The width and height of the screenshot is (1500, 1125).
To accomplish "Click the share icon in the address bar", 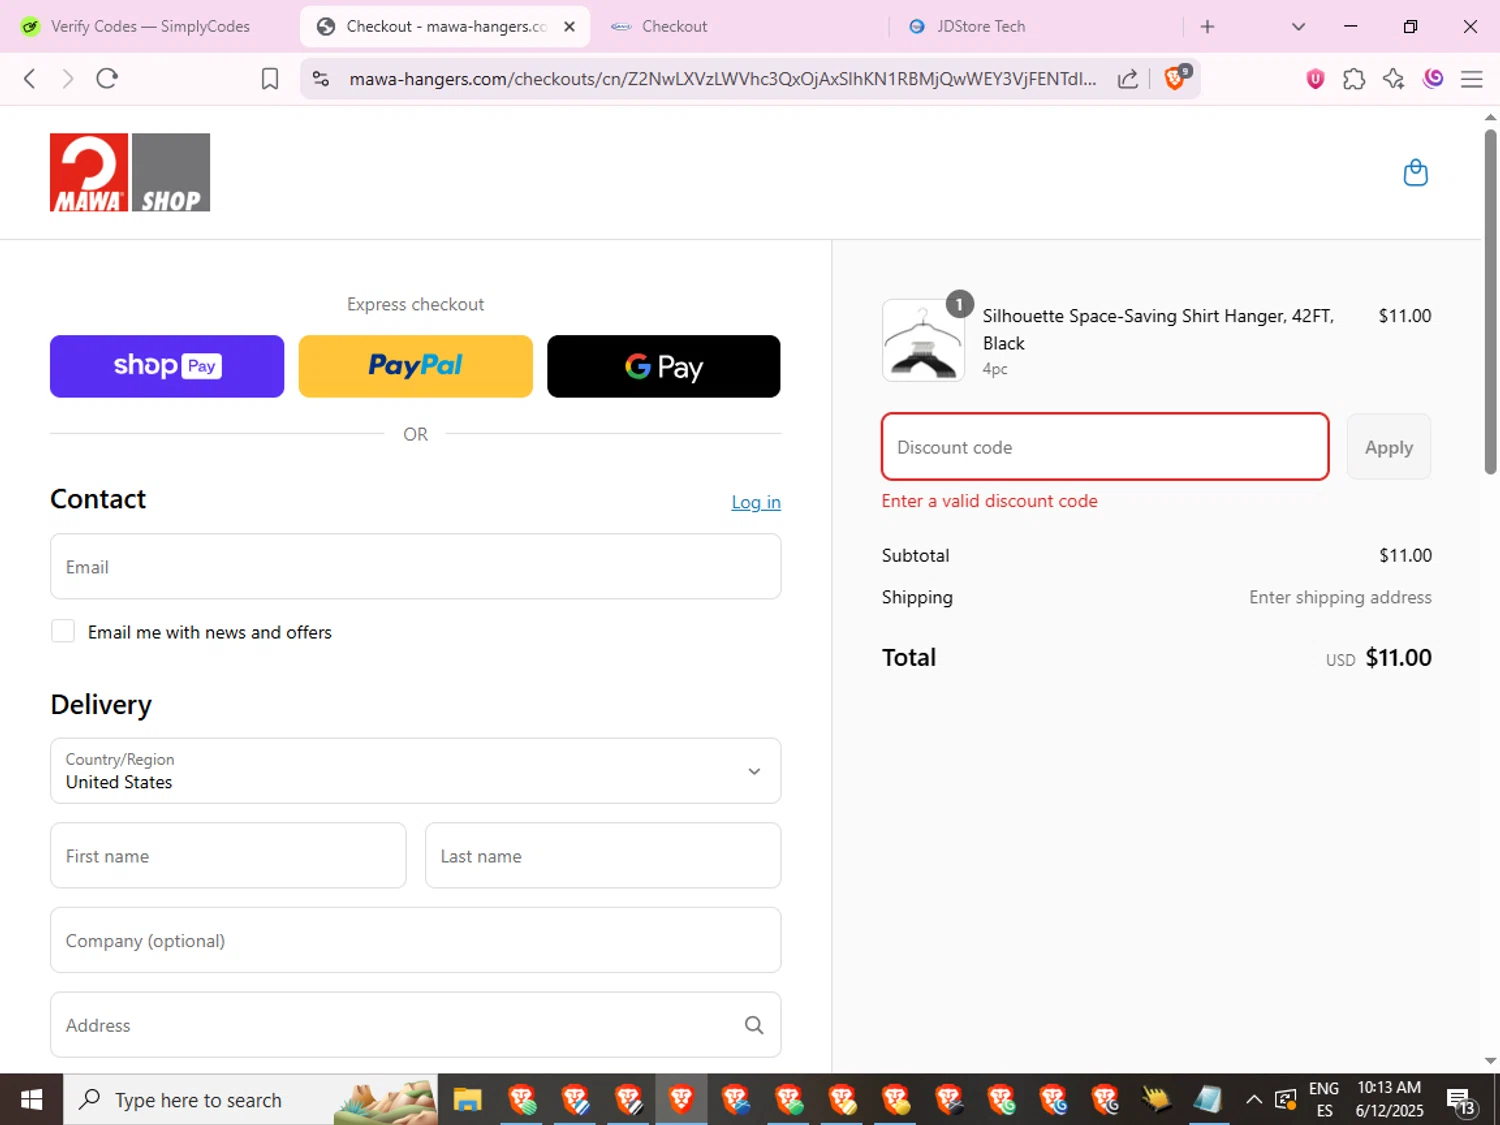I will pyautogui.click(x=1128, y=79).
